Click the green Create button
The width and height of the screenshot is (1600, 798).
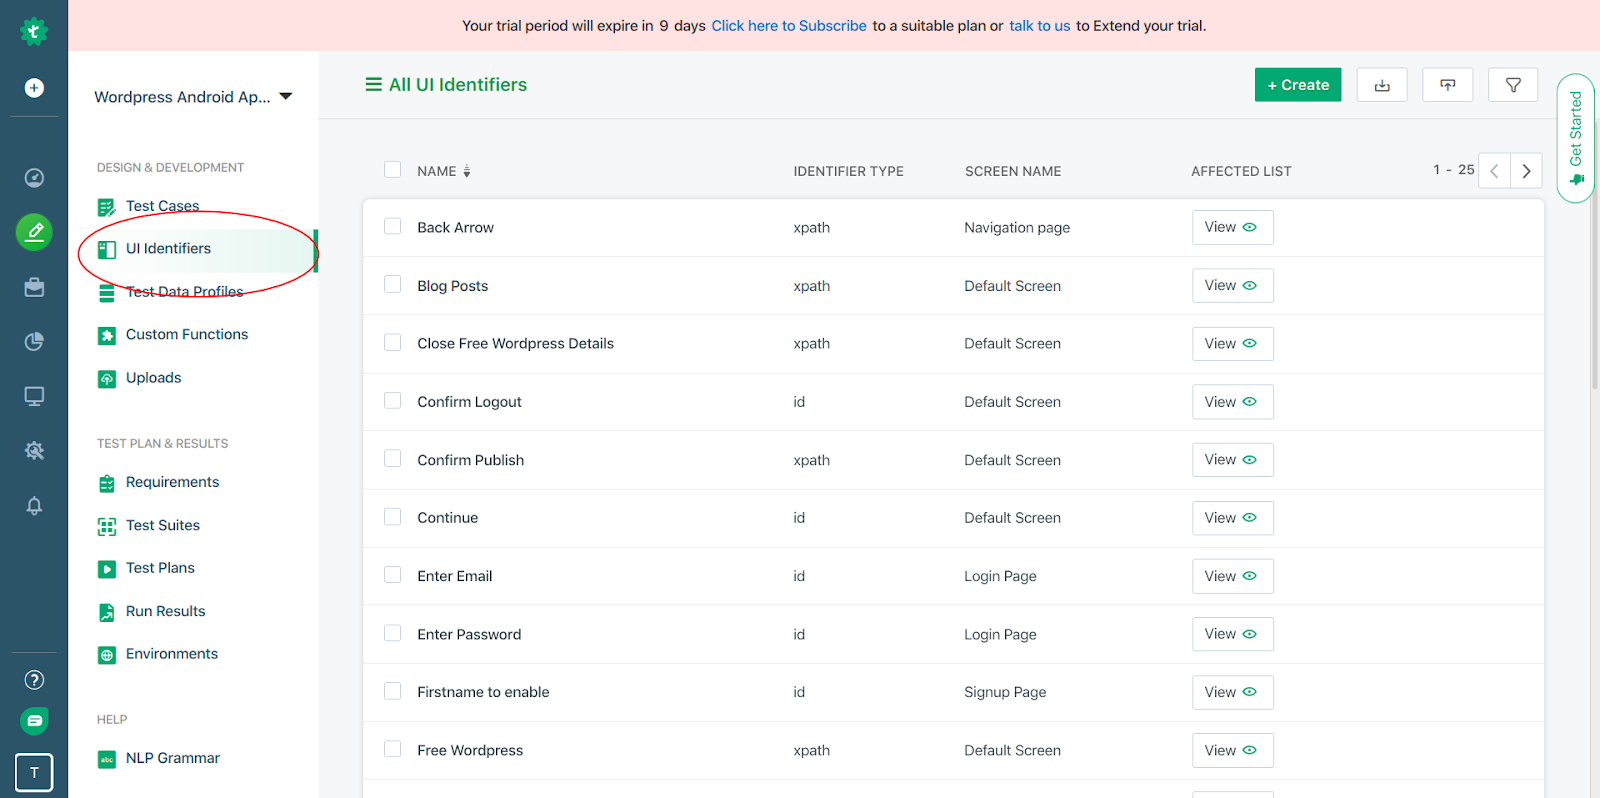pos(1298,85)
